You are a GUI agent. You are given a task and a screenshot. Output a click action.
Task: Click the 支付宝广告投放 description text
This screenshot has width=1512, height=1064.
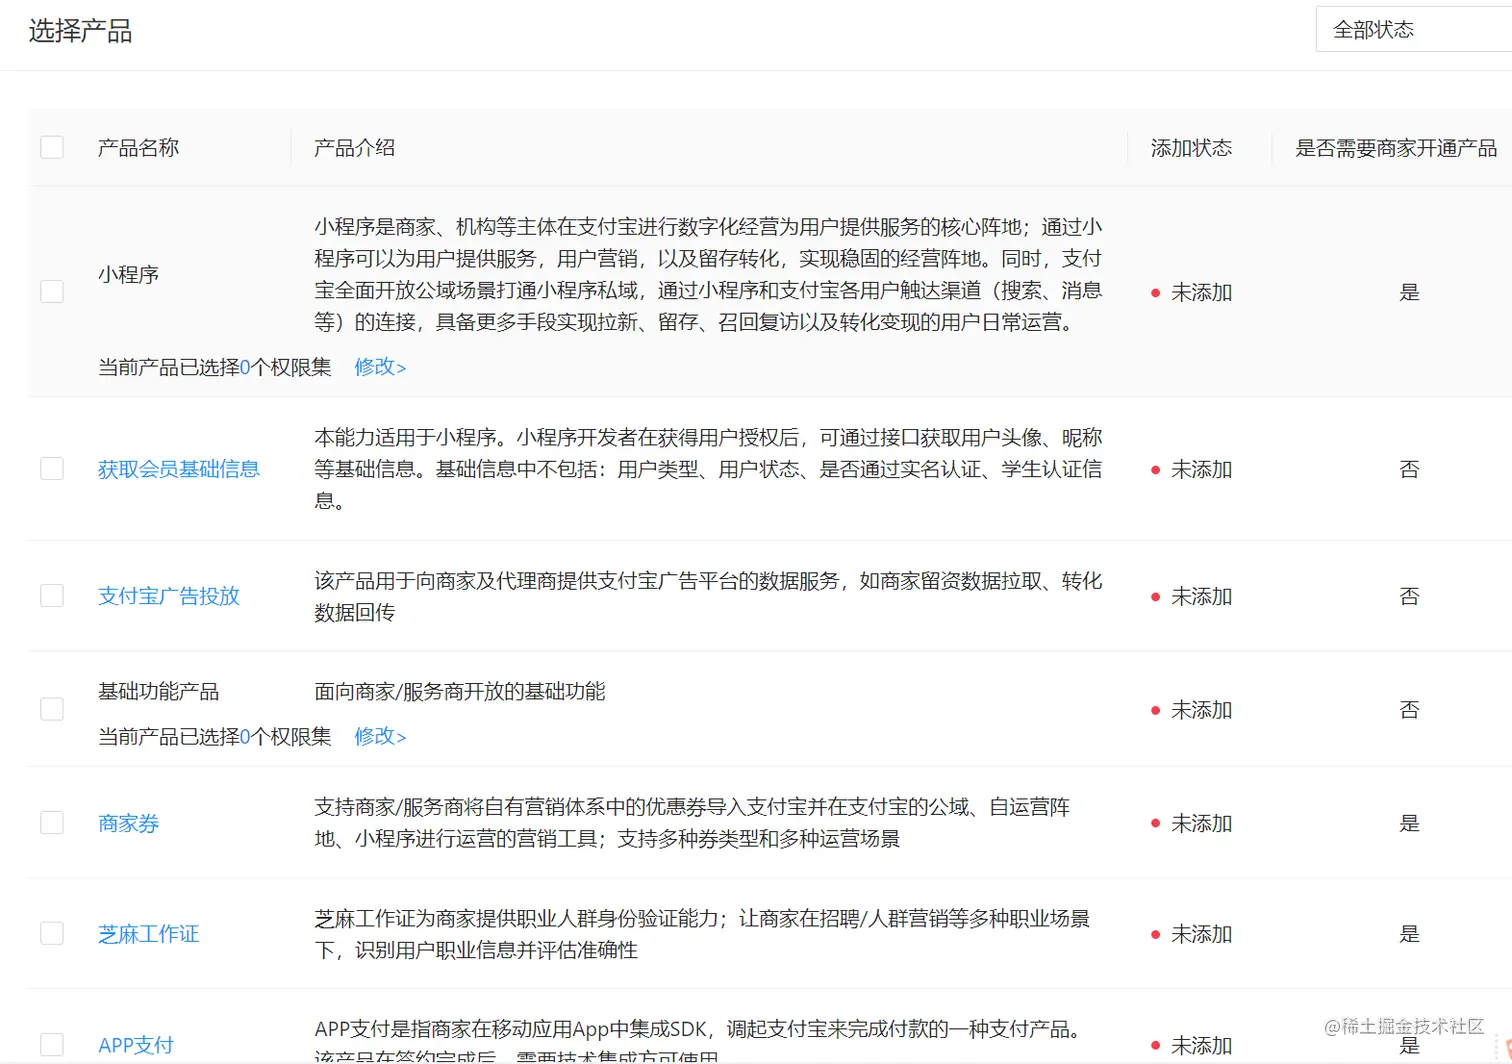(x=708, y=596)
